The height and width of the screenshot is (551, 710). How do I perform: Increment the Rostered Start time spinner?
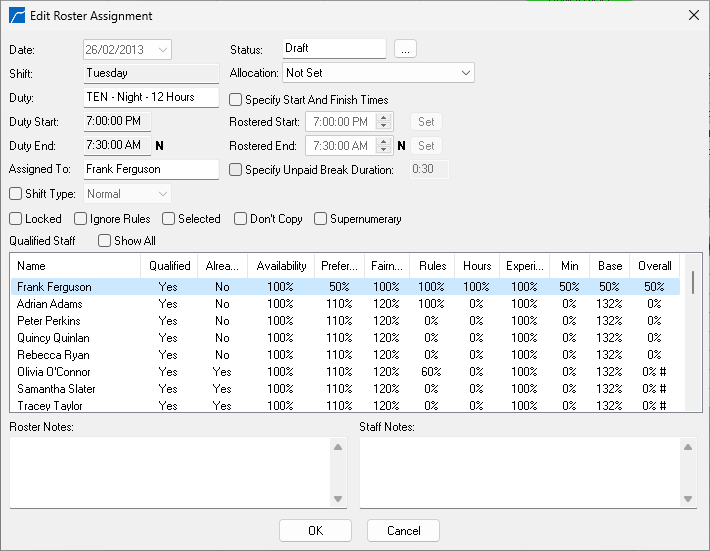(x=385, y=118)
